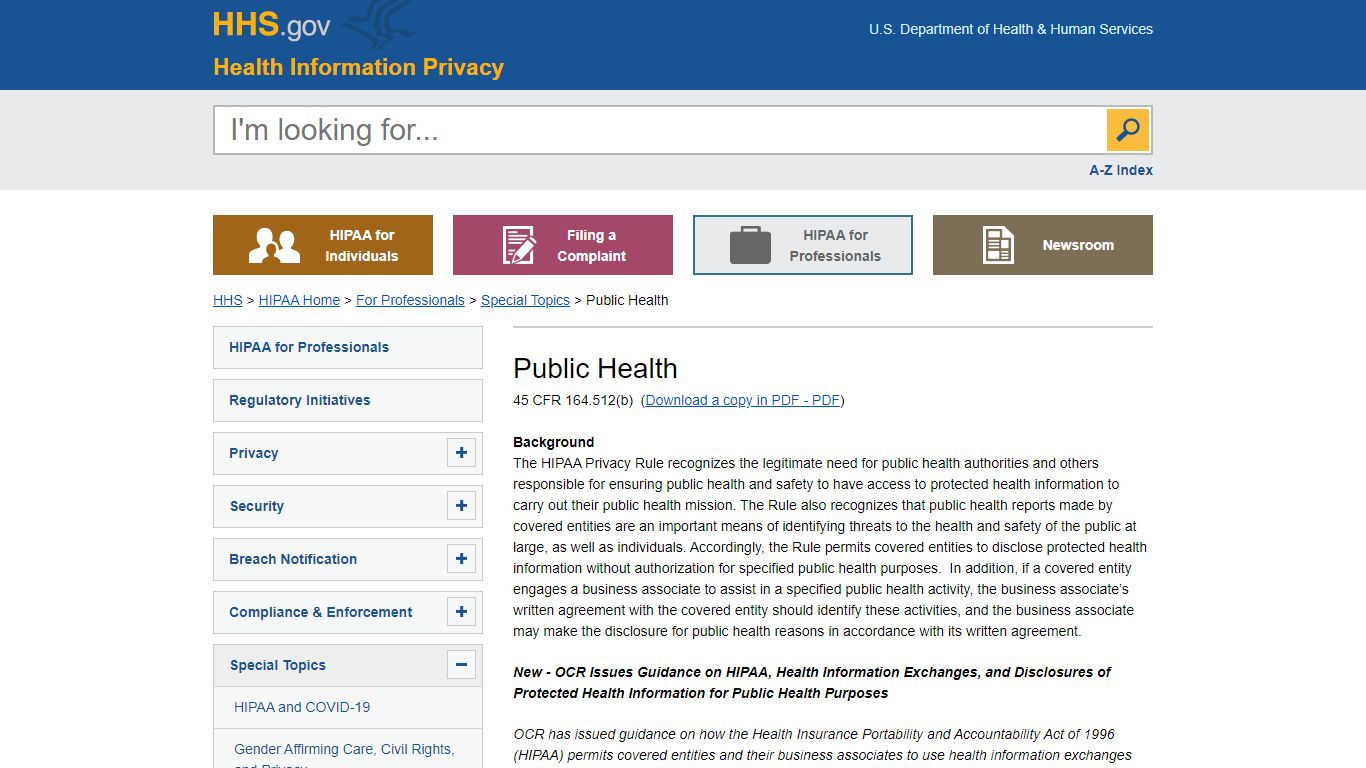Open HIPAA for Professionals sidebar item
The width and height of the screenshot is (1366, 768).
click(x=348, y=347)
